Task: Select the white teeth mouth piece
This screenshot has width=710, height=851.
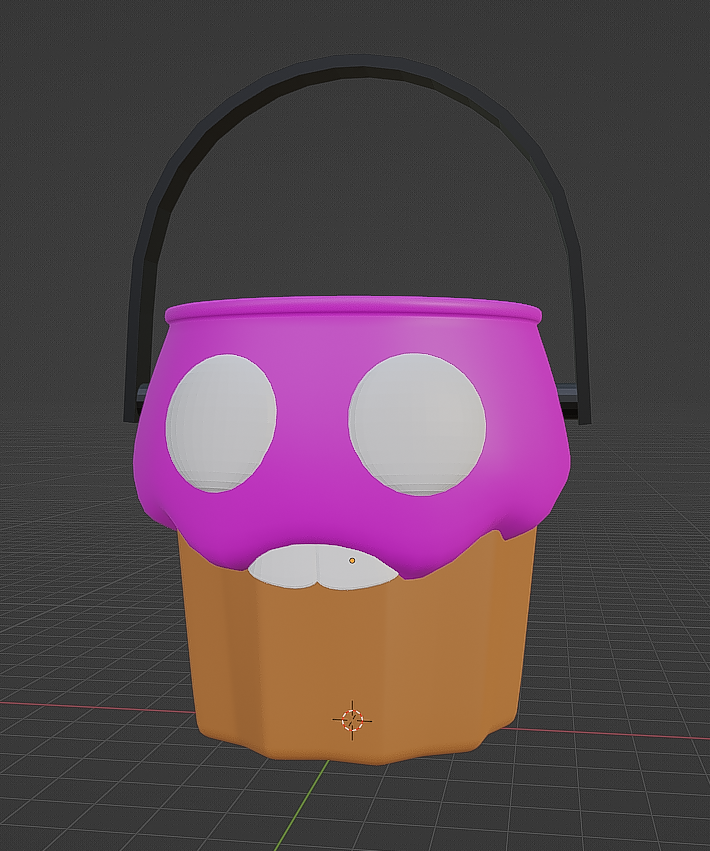Action: (x=323, y=568)
